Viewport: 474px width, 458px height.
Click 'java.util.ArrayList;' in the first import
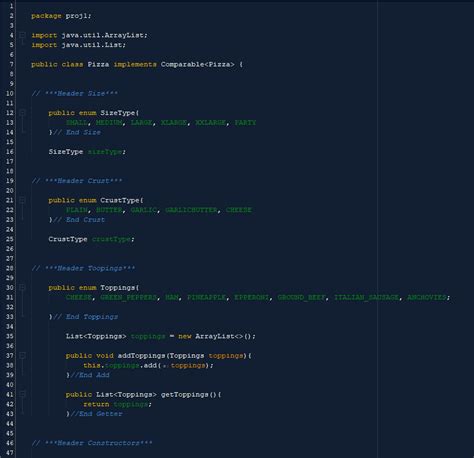coord(104,35)
